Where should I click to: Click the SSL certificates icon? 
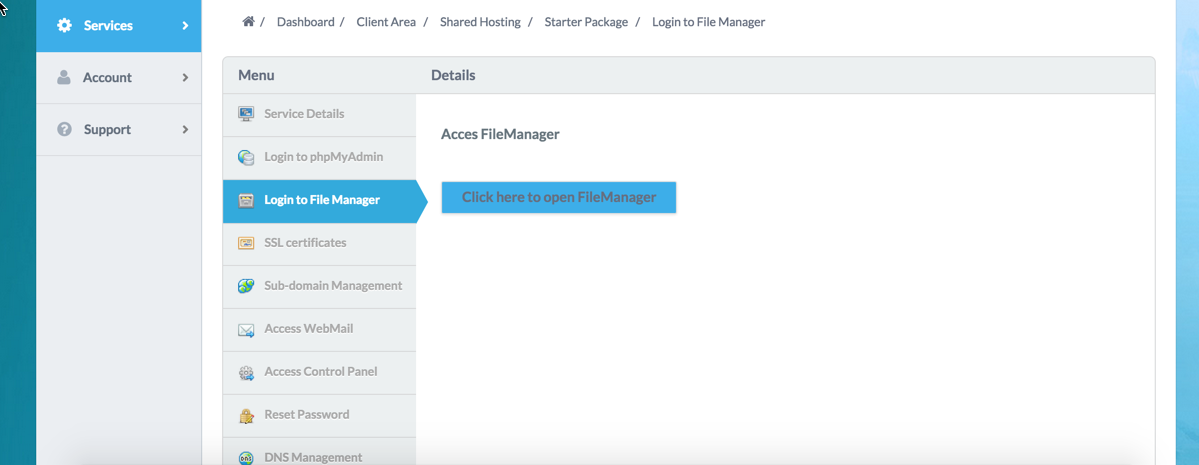tap(245, 243)
